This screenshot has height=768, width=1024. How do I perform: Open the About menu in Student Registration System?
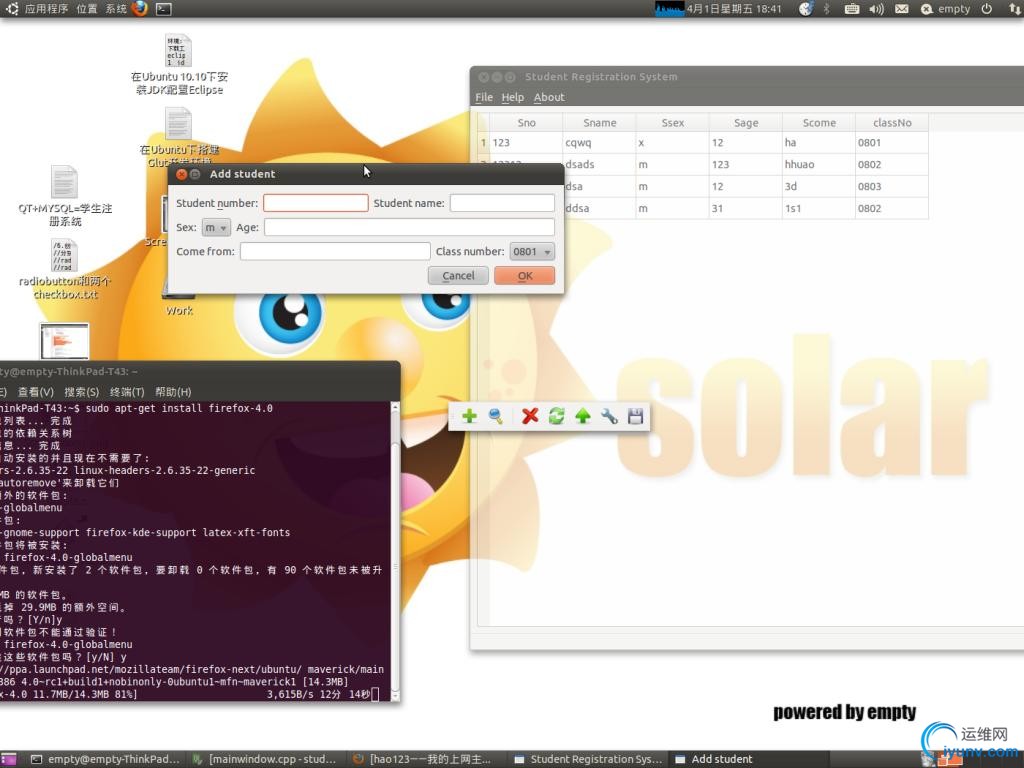coord(549,97)
